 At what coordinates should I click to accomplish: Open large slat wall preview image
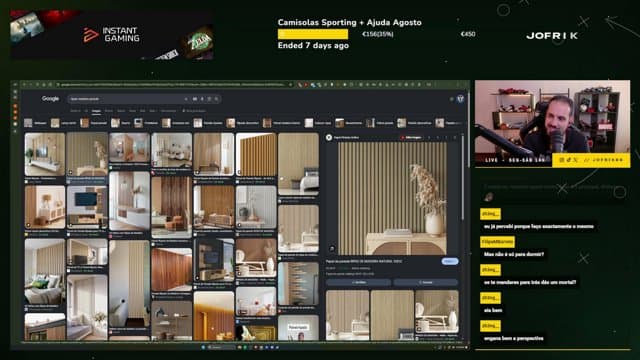click(392, 198)
